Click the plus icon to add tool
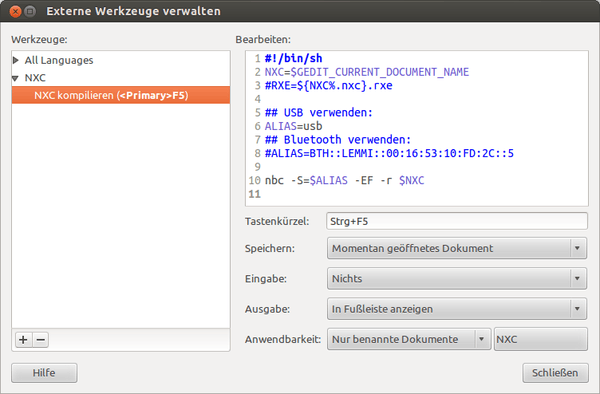Screen dimensions: 600x394 click(x=23, y=339)
